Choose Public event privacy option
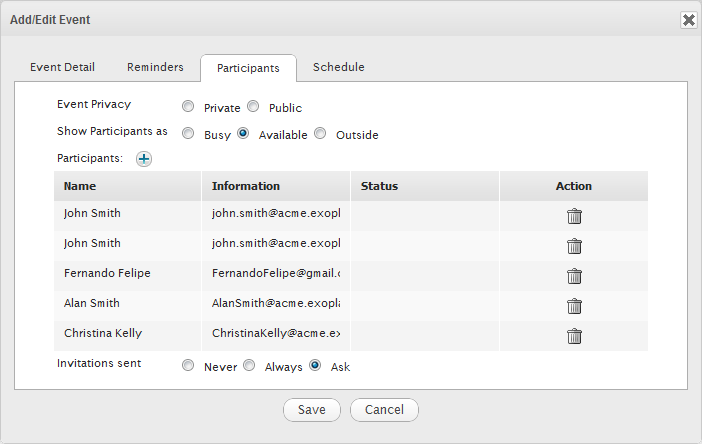Screen dimensions: 702x444 click(x=253, y=107)
